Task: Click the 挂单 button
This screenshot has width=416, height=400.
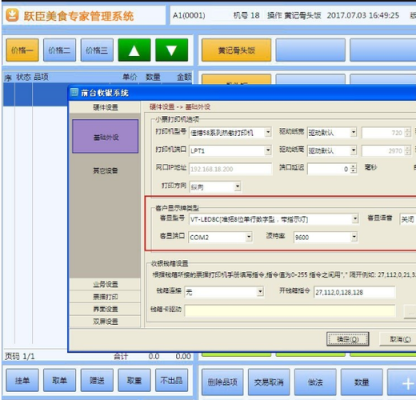Action: point(22,380)
